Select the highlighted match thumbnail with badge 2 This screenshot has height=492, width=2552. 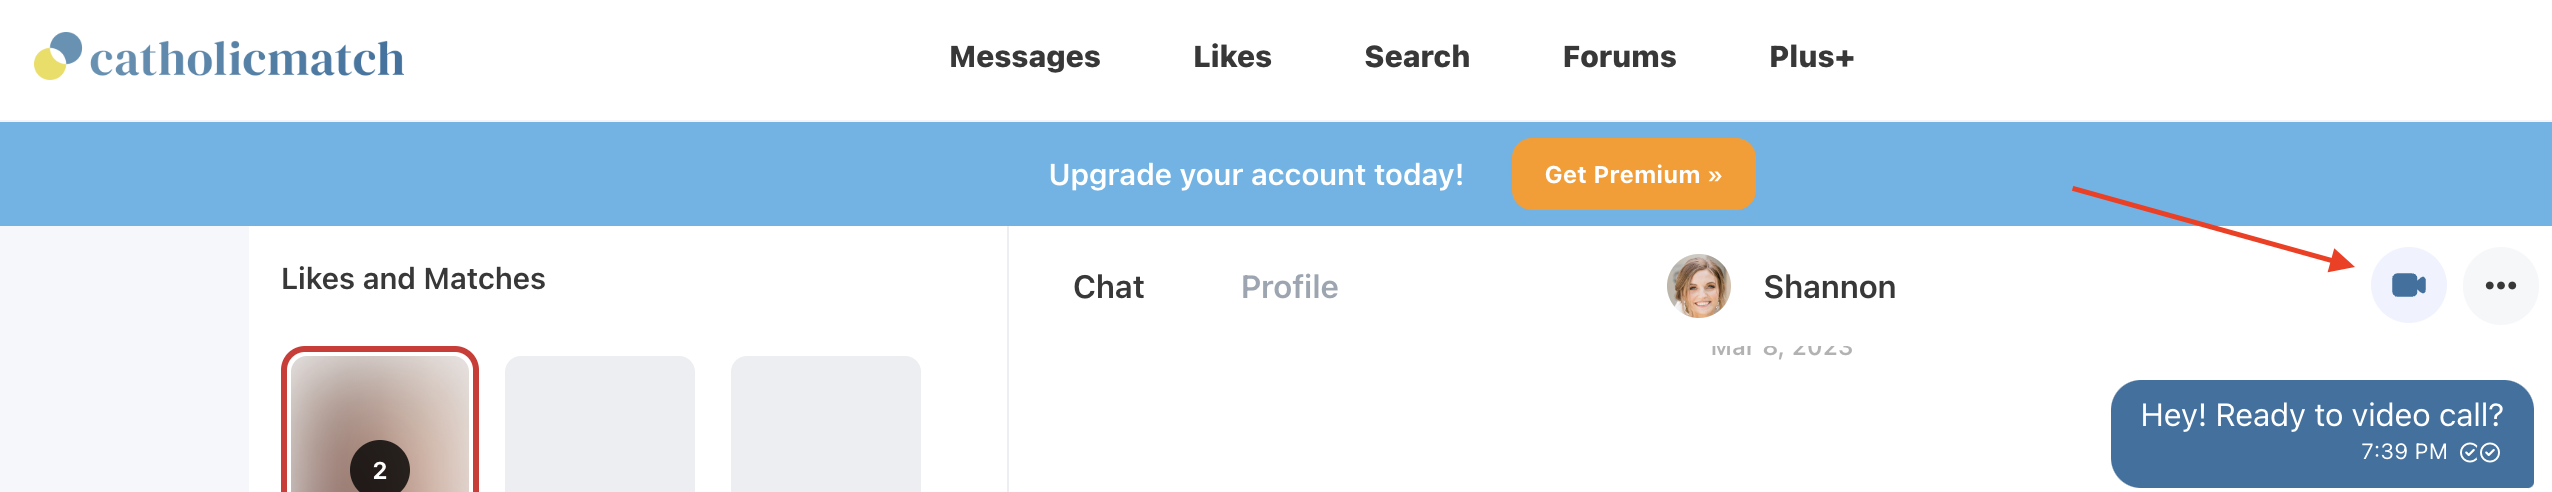pos(380,422)
